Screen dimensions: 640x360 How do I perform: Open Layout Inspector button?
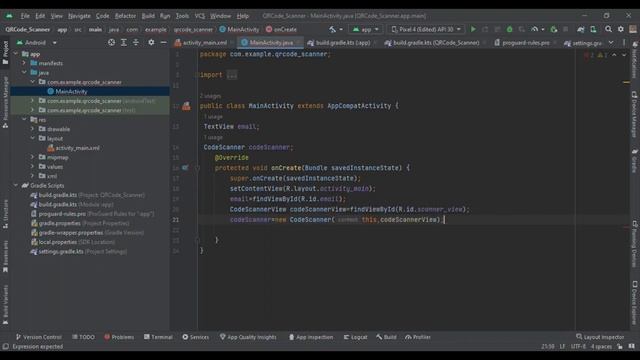point(600,337)
